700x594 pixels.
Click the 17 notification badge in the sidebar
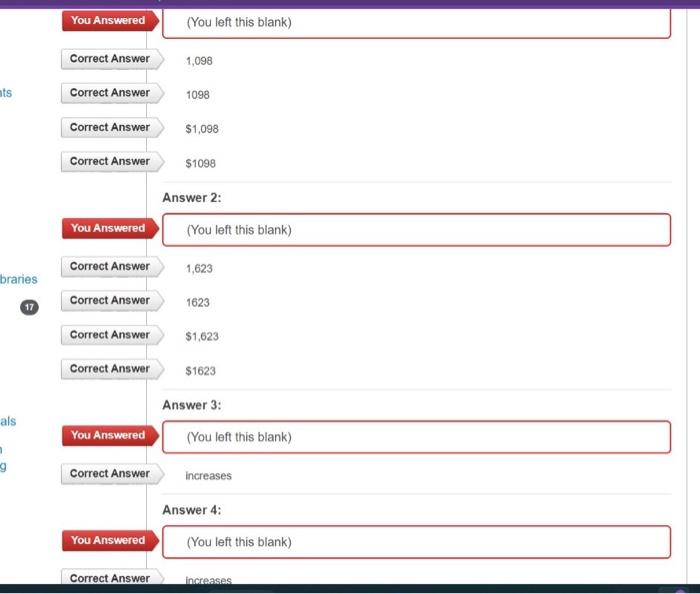29,307
